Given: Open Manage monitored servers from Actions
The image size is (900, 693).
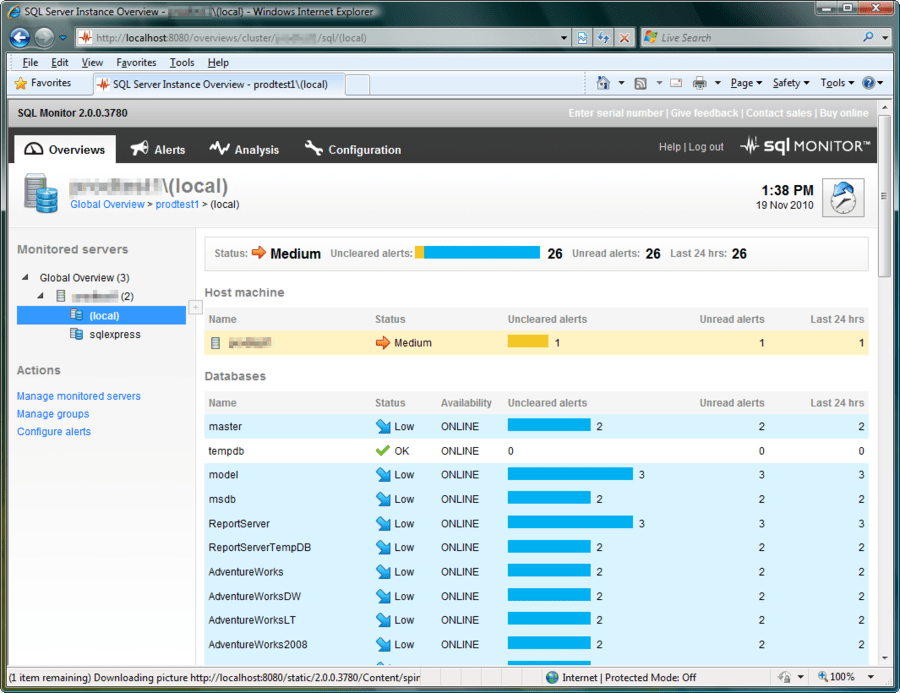Looking at the screenshot, I should click(x=78, y=396).
